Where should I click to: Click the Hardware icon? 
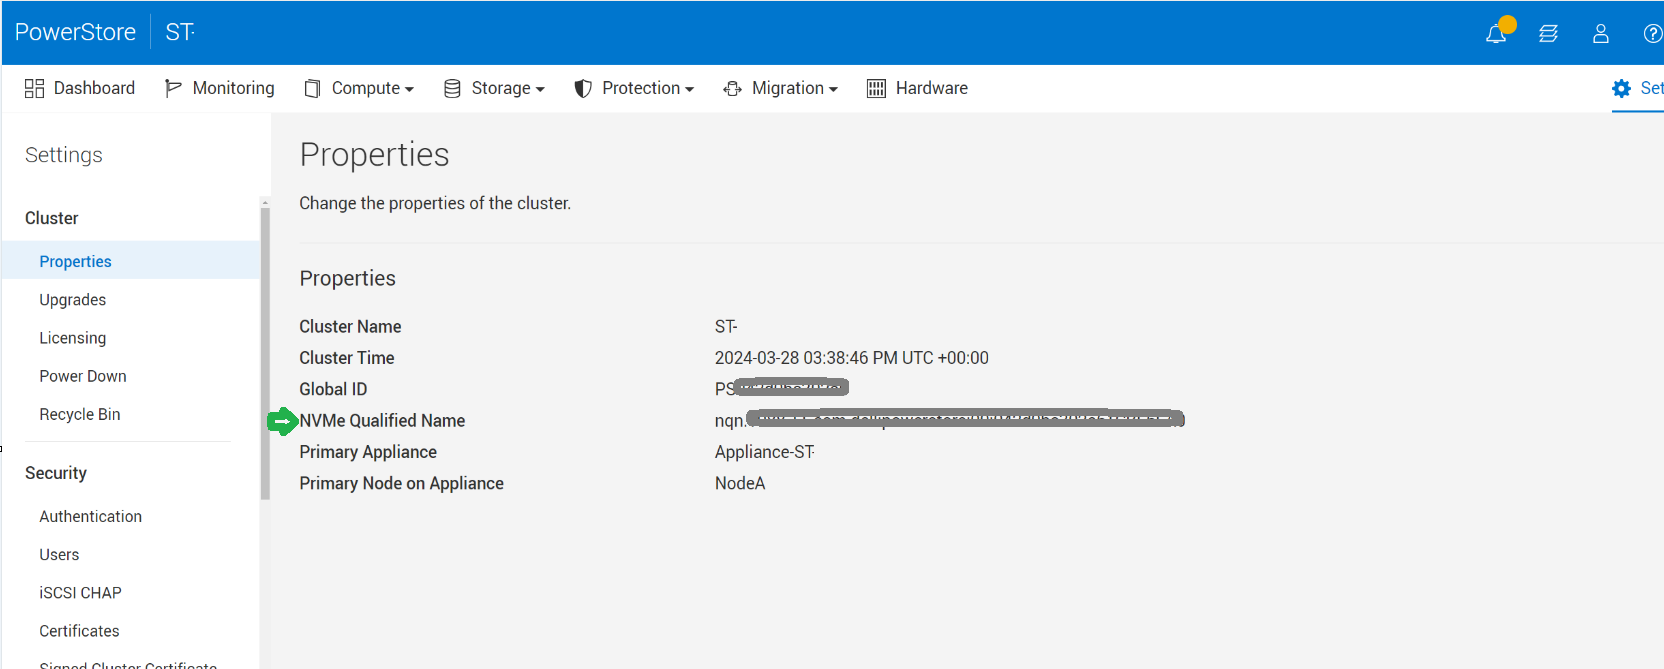[876, 88]
